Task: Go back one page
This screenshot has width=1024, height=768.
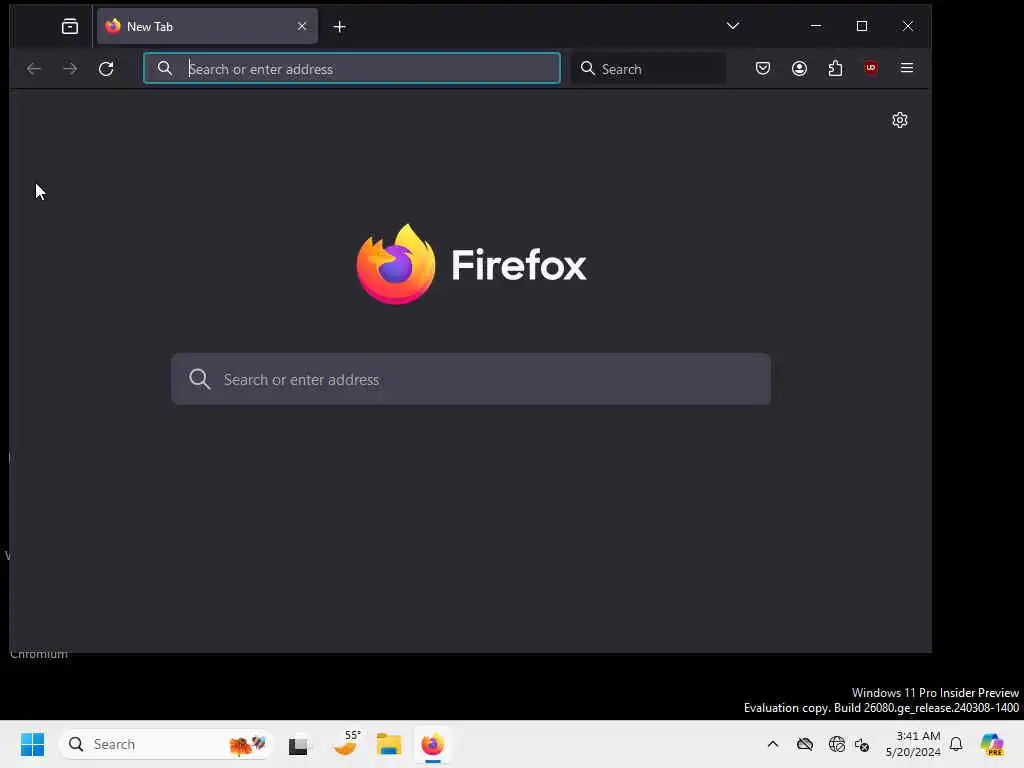Action: point(34,69)
